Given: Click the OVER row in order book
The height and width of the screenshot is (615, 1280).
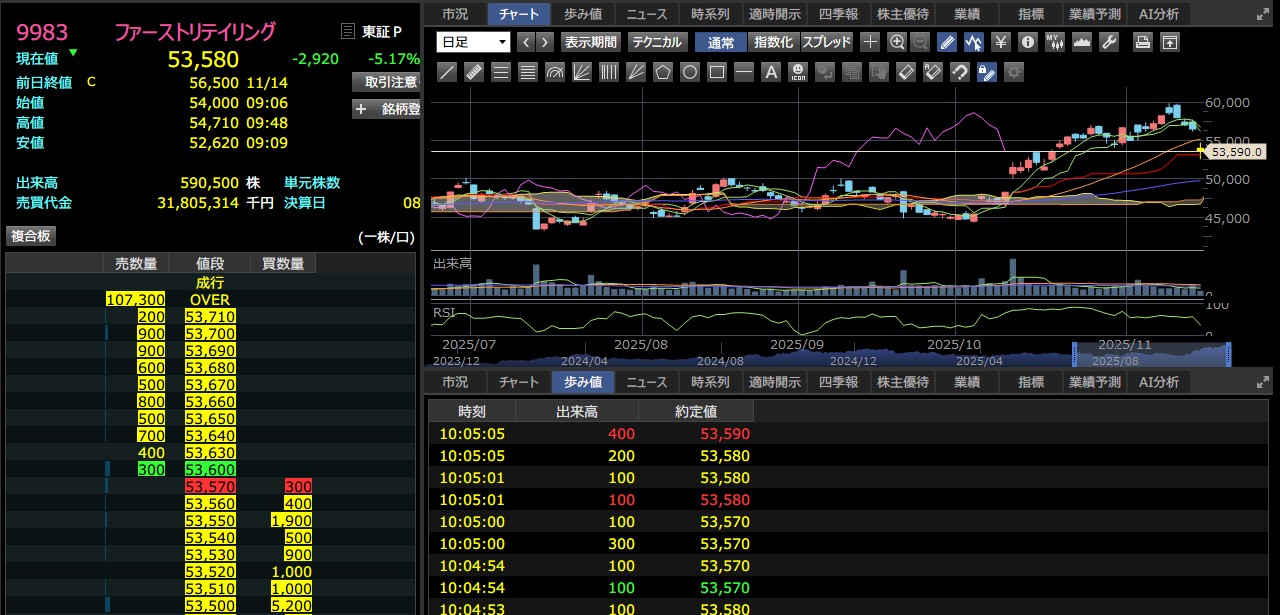Looking at the screenshot, I should click(x=210, y=299).
